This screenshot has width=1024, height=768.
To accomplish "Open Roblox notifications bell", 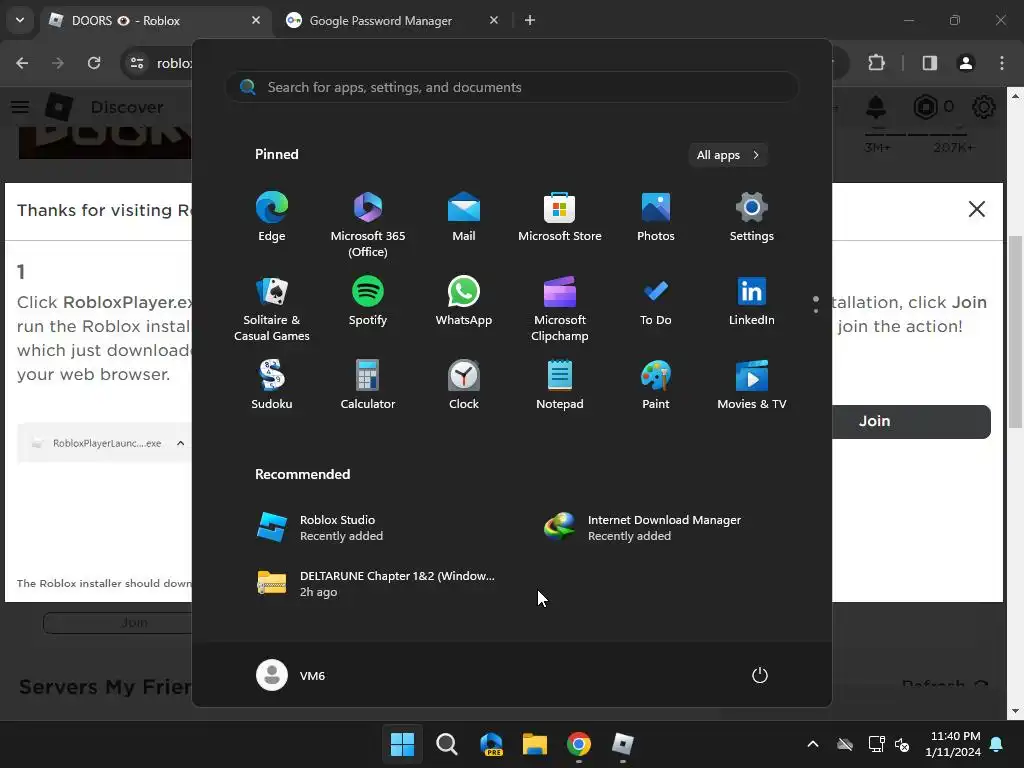I will point(876,107).
